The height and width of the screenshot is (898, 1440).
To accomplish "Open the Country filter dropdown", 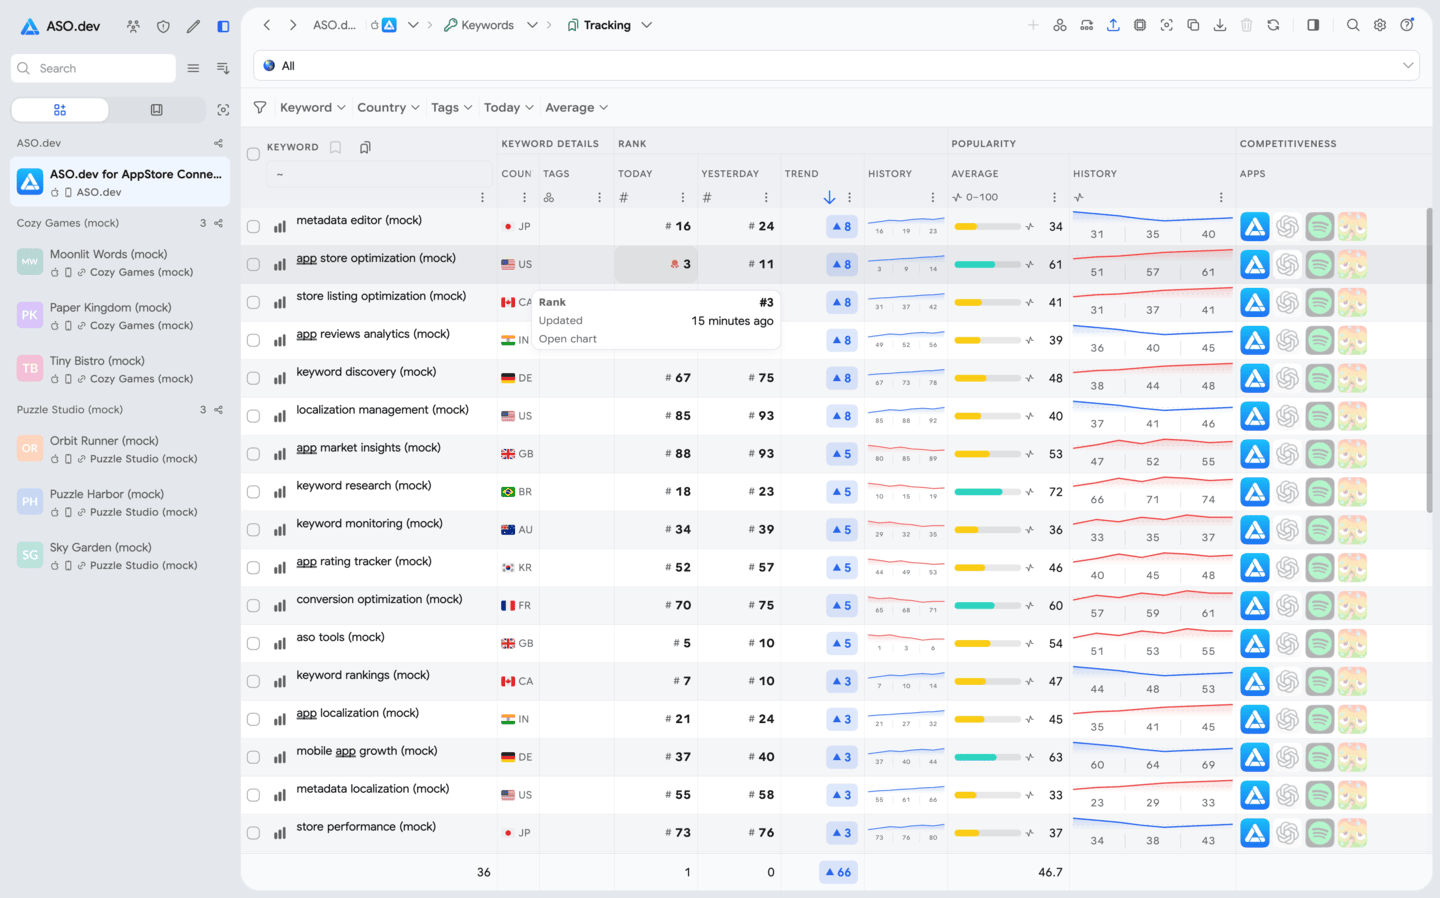I will (388, 107).
